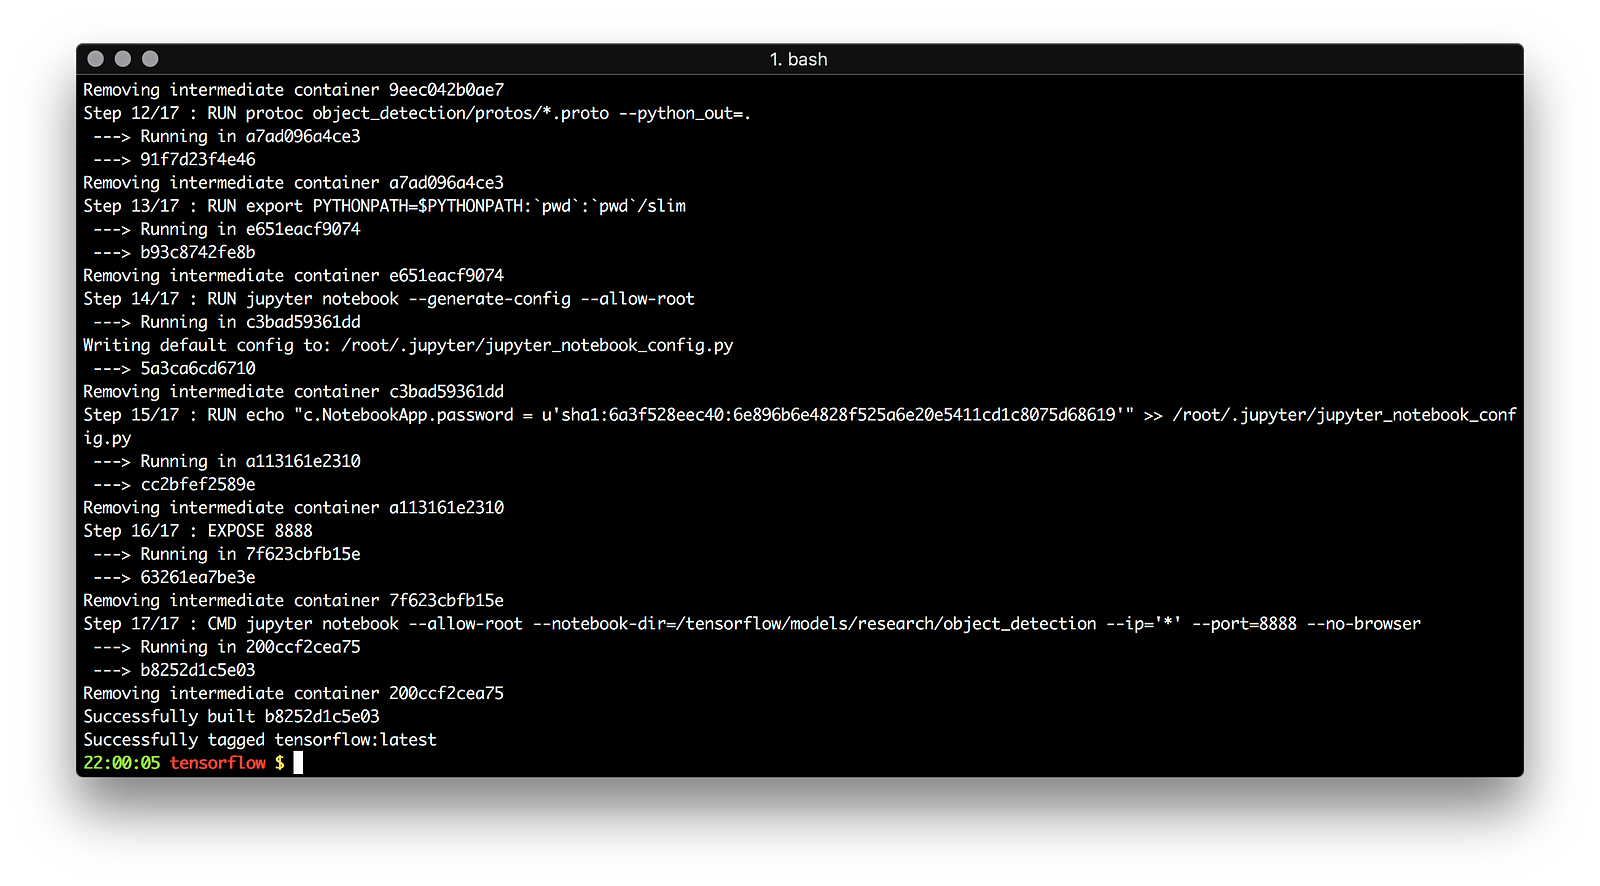The image size is (1600, 886).
Task: Click the '1. bash' window title
Action: pos(798,59)
